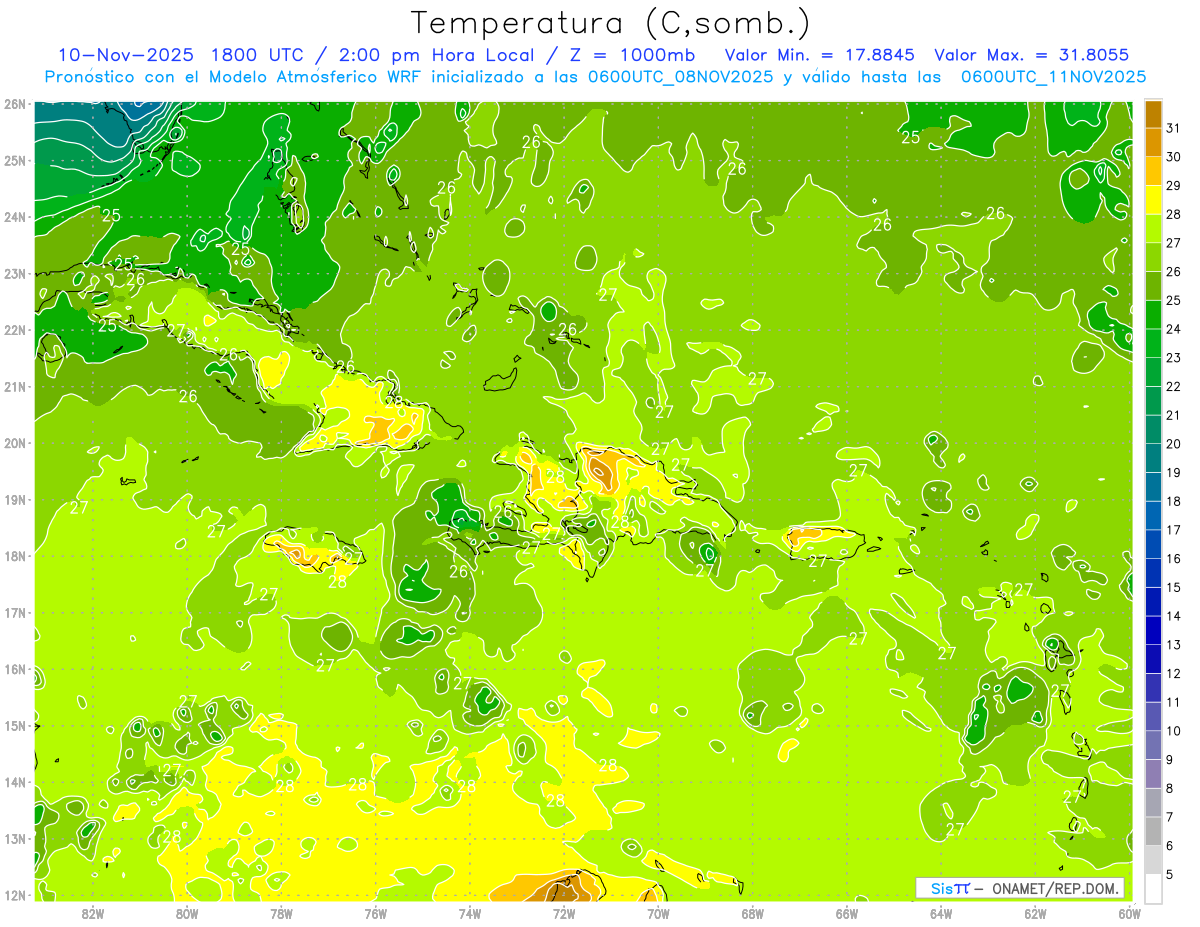Viewport: 1200px width, 927px height.
Task: Click the dark orange color band above 31
Action: point(1153,114)
